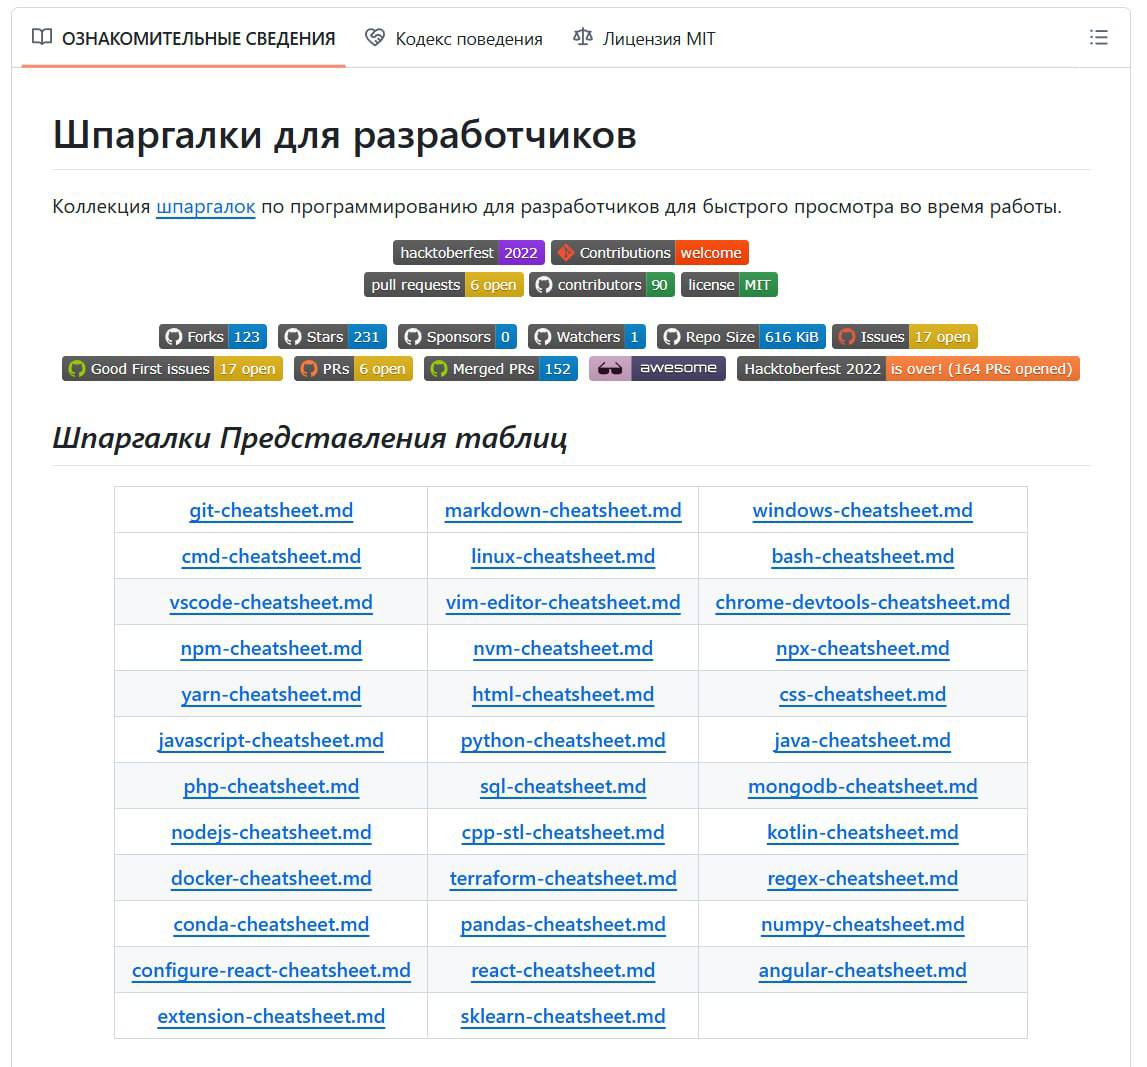Viewport: 1147px width, 1067px height.
Task: Open conda-cheatsheet.md
Action: [271, 925]
